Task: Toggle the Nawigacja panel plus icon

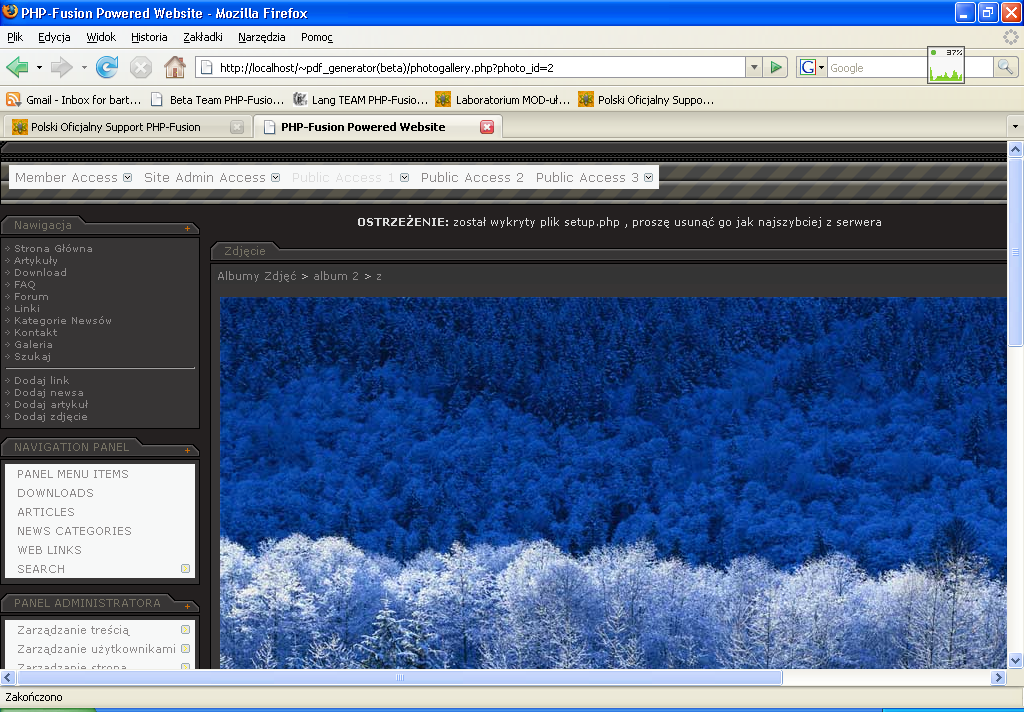Action: pyautogui.click(x=187, y=229)
